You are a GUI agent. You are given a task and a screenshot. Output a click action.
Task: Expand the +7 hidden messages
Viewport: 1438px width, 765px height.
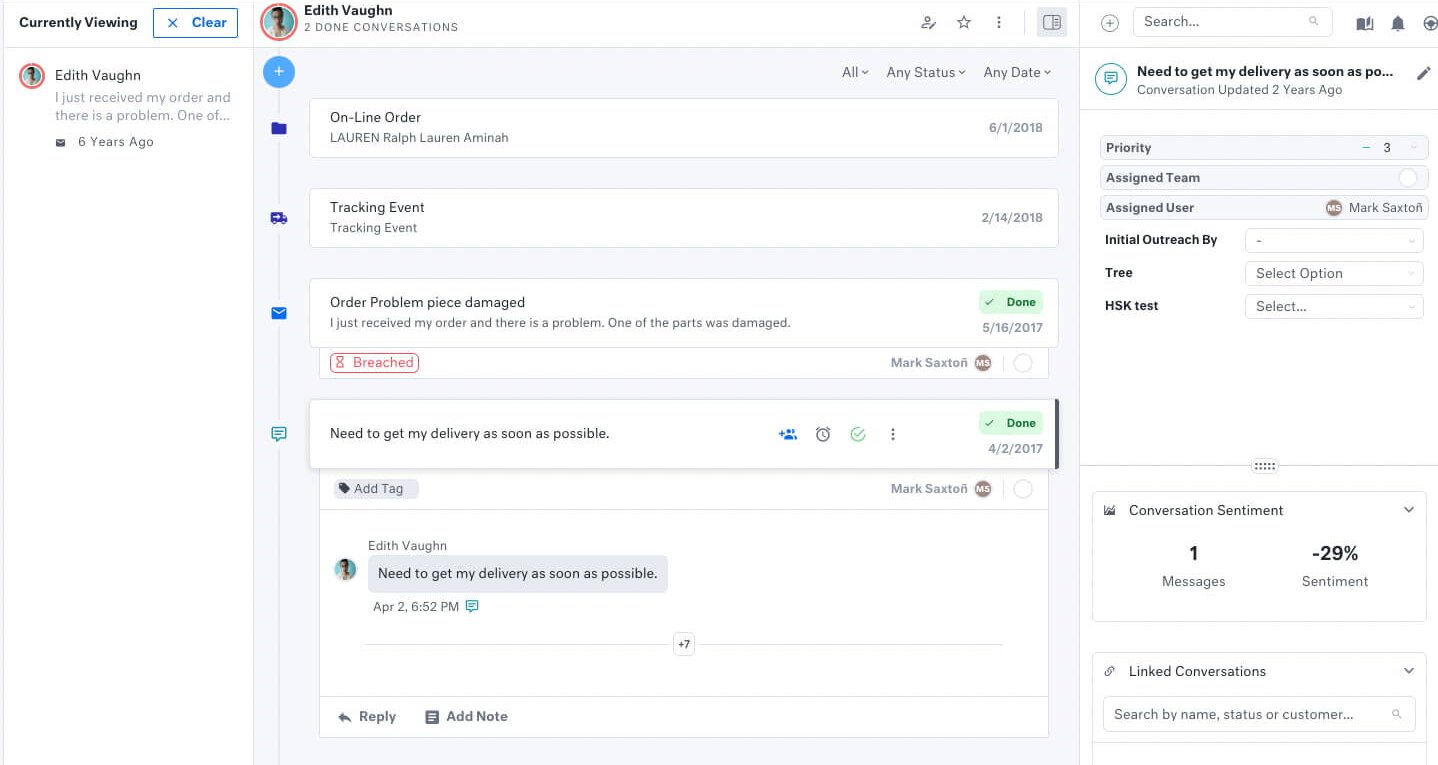[x=684, y=645]
